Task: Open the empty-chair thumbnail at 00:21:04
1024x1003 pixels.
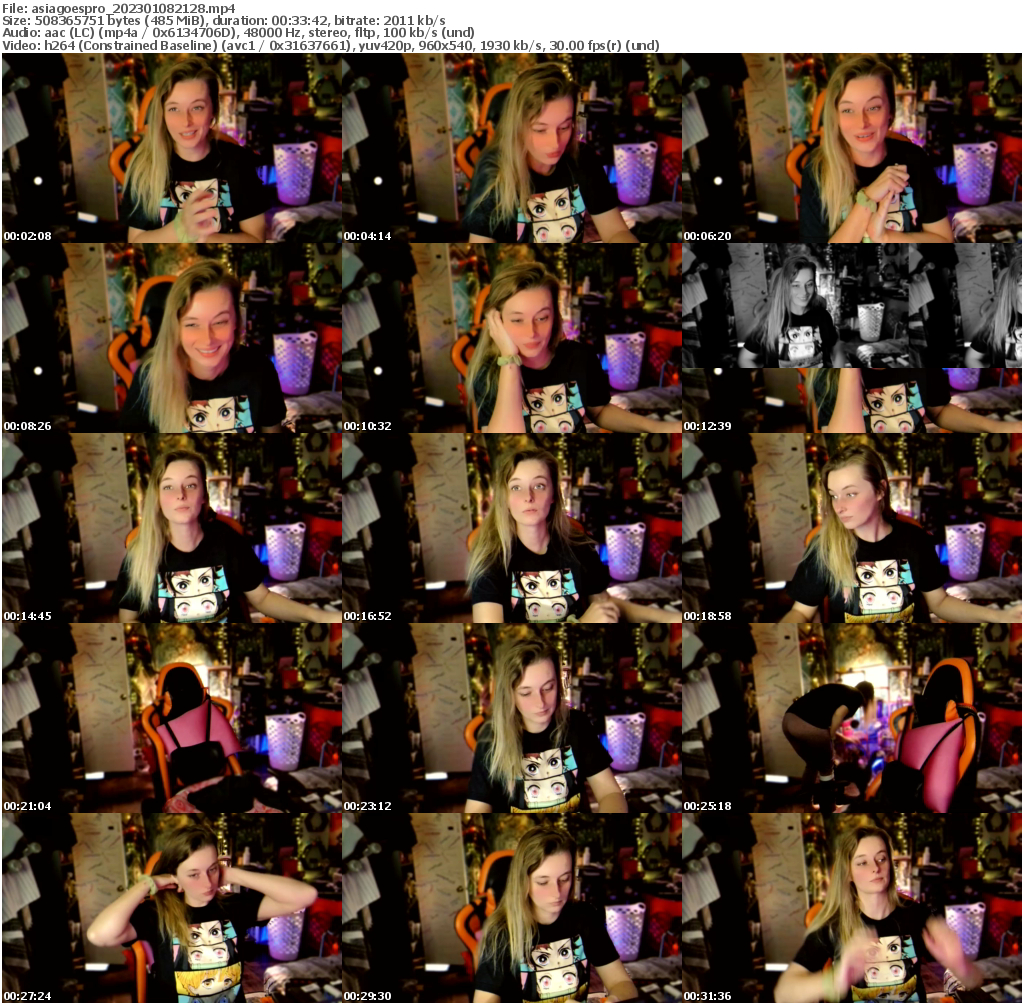Action: click(170, 718)
